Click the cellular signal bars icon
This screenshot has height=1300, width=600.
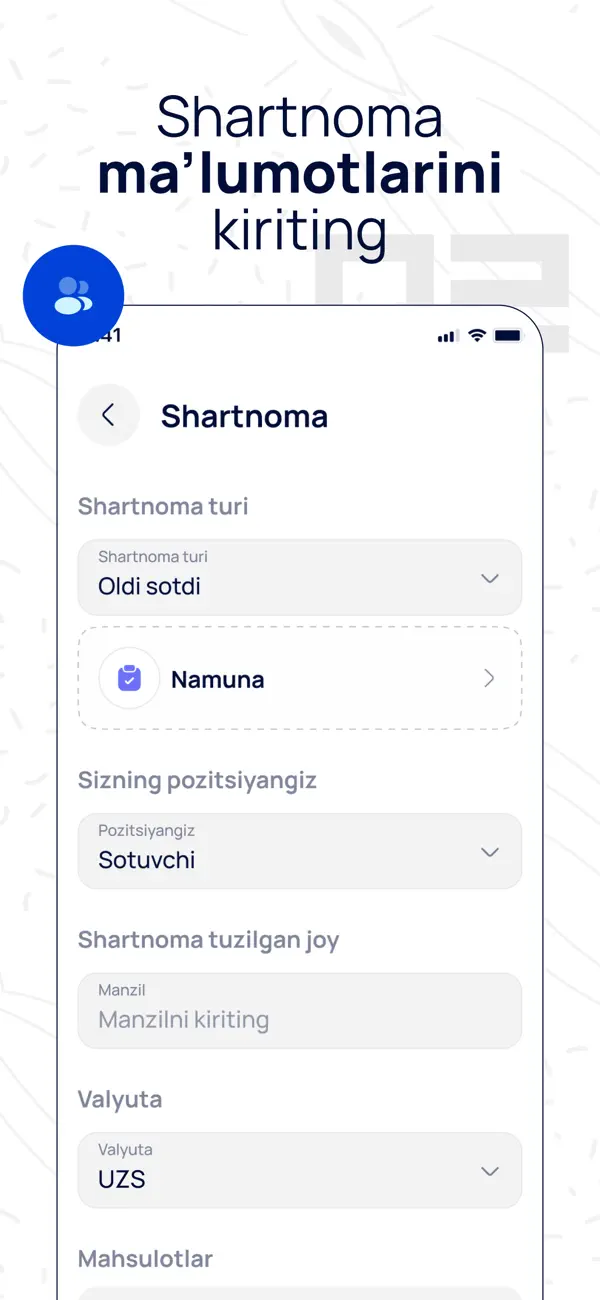pos(447,337)
